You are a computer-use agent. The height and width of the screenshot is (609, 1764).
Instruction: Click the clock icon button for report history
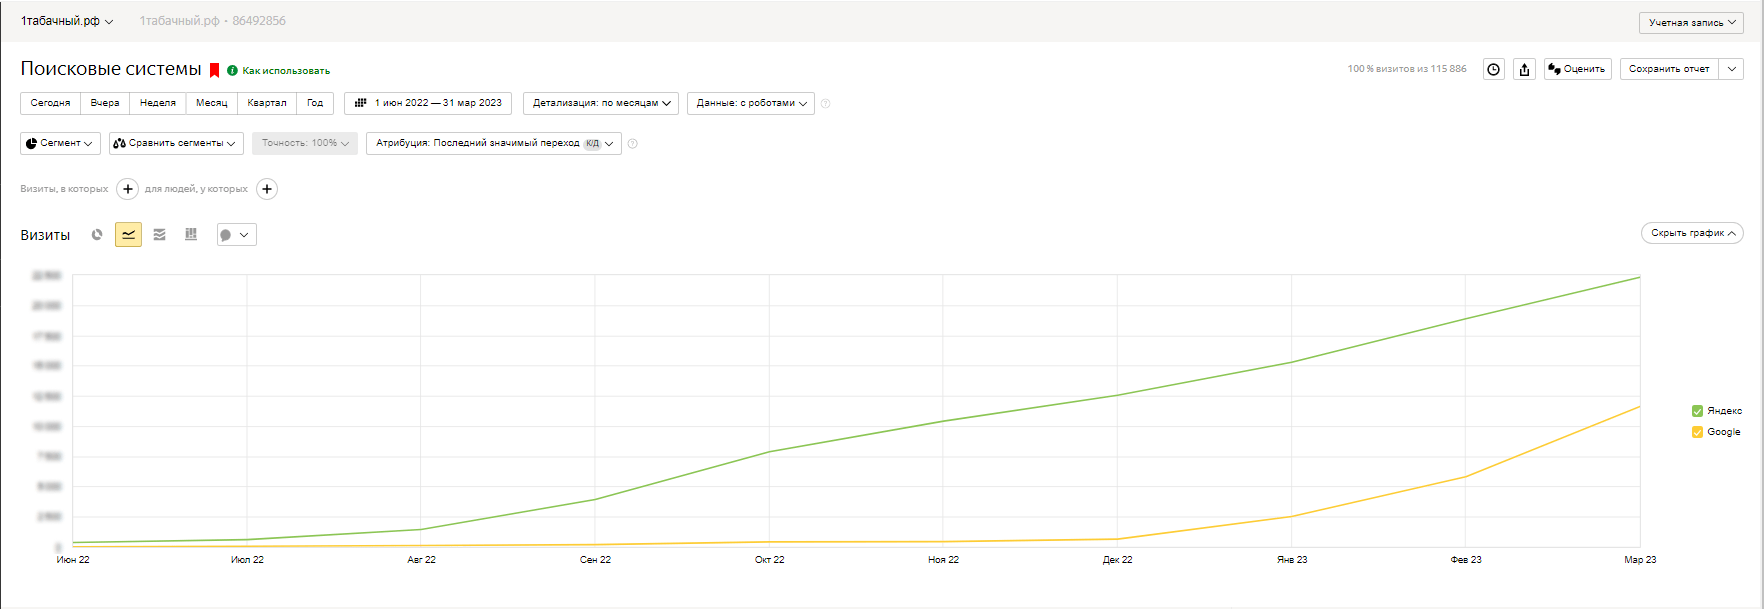pyautogui.click(x=1494, y=69)
